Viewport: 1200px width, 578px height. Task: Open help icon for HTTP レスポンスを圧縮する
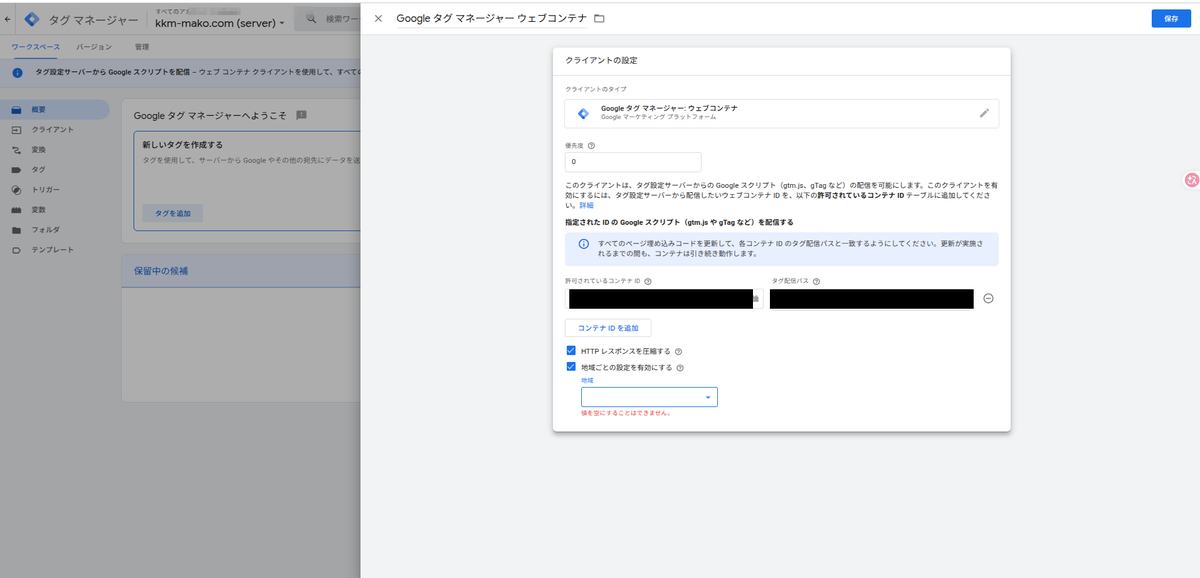pyautogui.click(x=678, y=352)
